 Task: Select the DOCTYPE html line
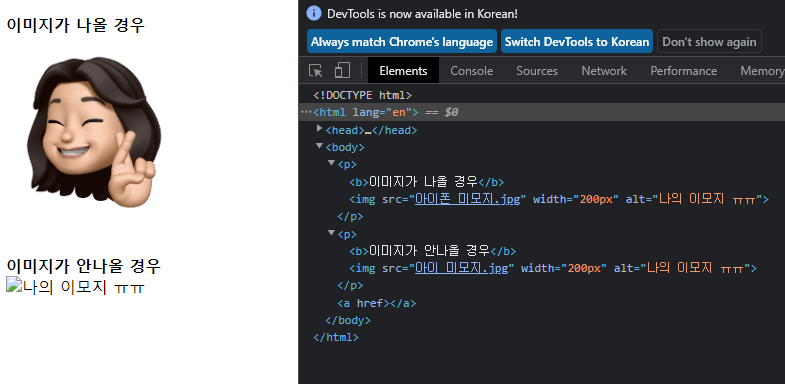pyautogui.click(x=362, y=95)
